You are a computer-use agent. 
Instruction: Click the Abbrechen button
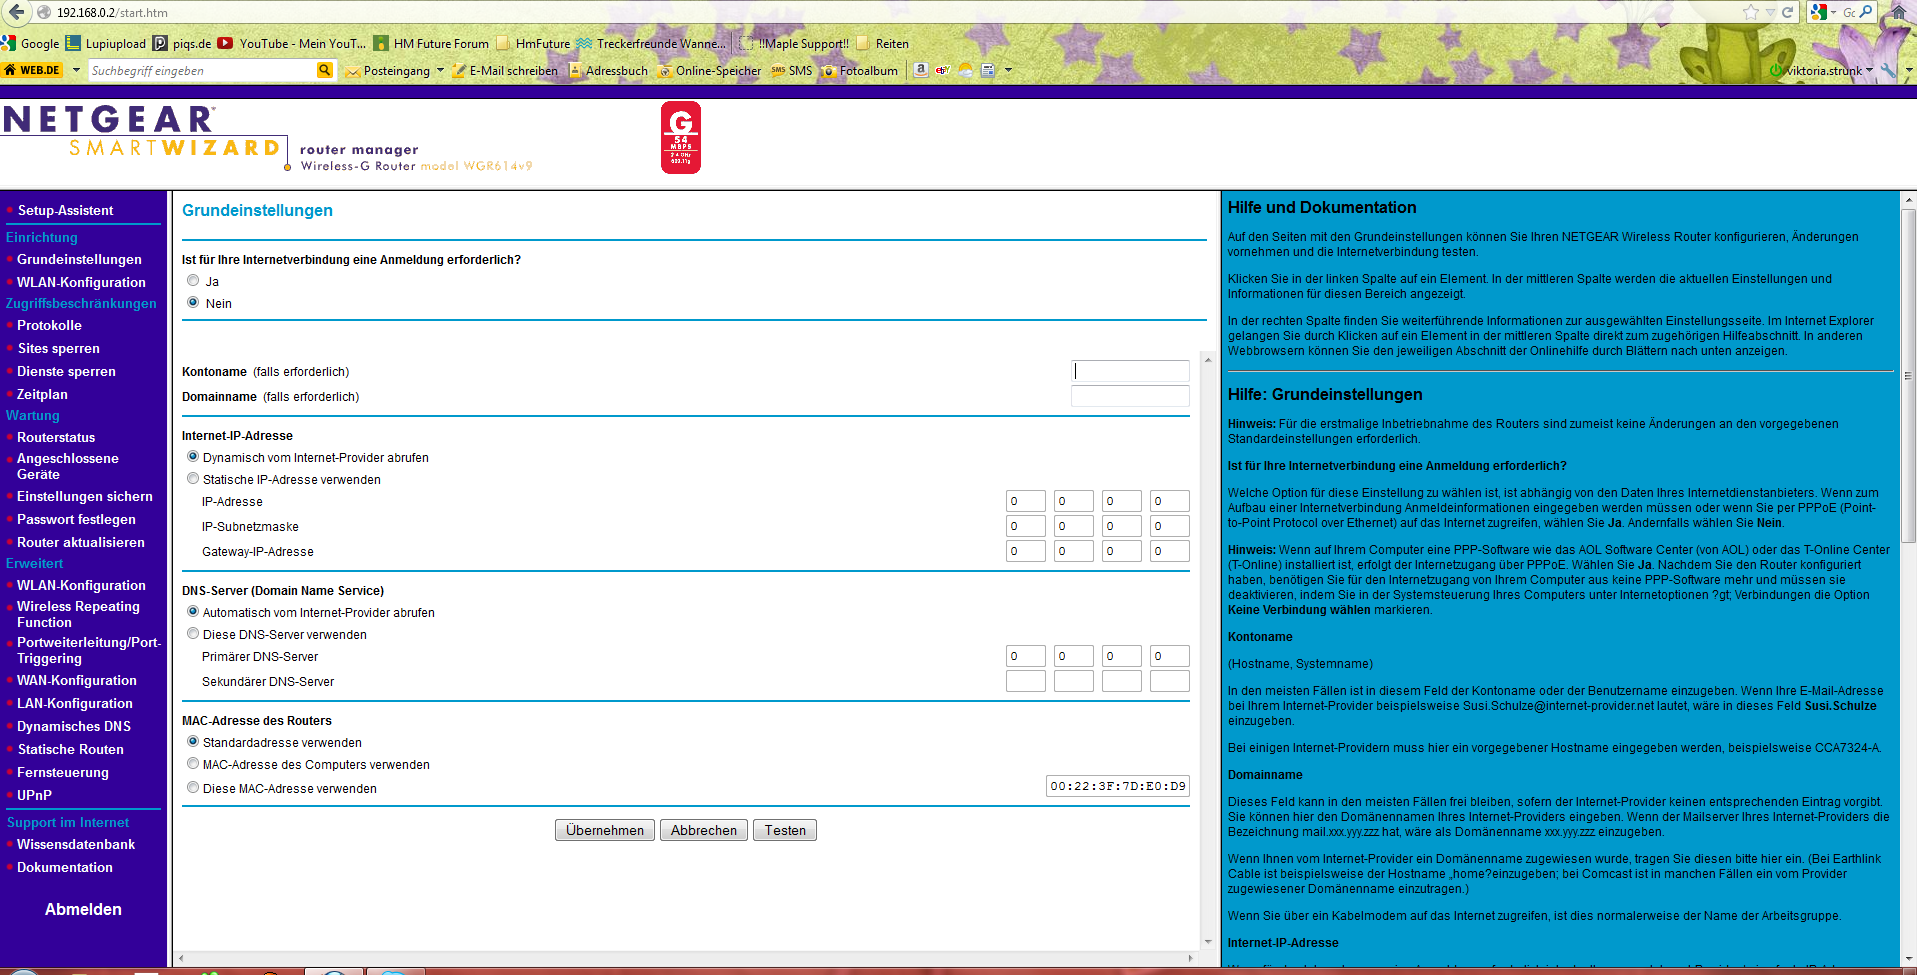(x=704, y=830)
